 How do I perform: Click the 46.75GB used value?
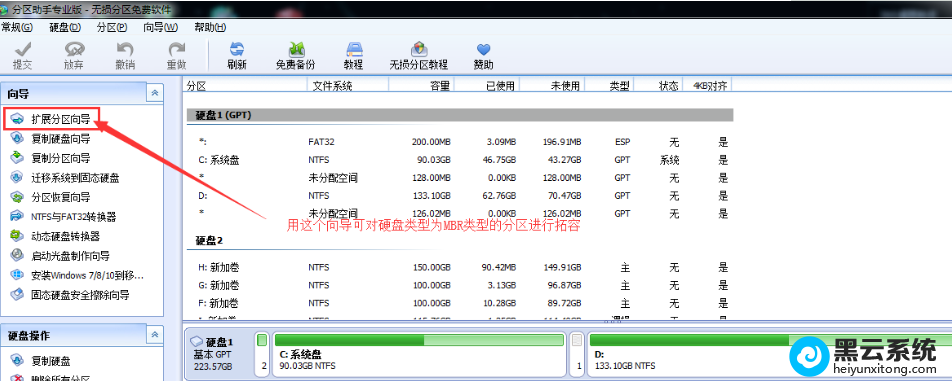500,160
